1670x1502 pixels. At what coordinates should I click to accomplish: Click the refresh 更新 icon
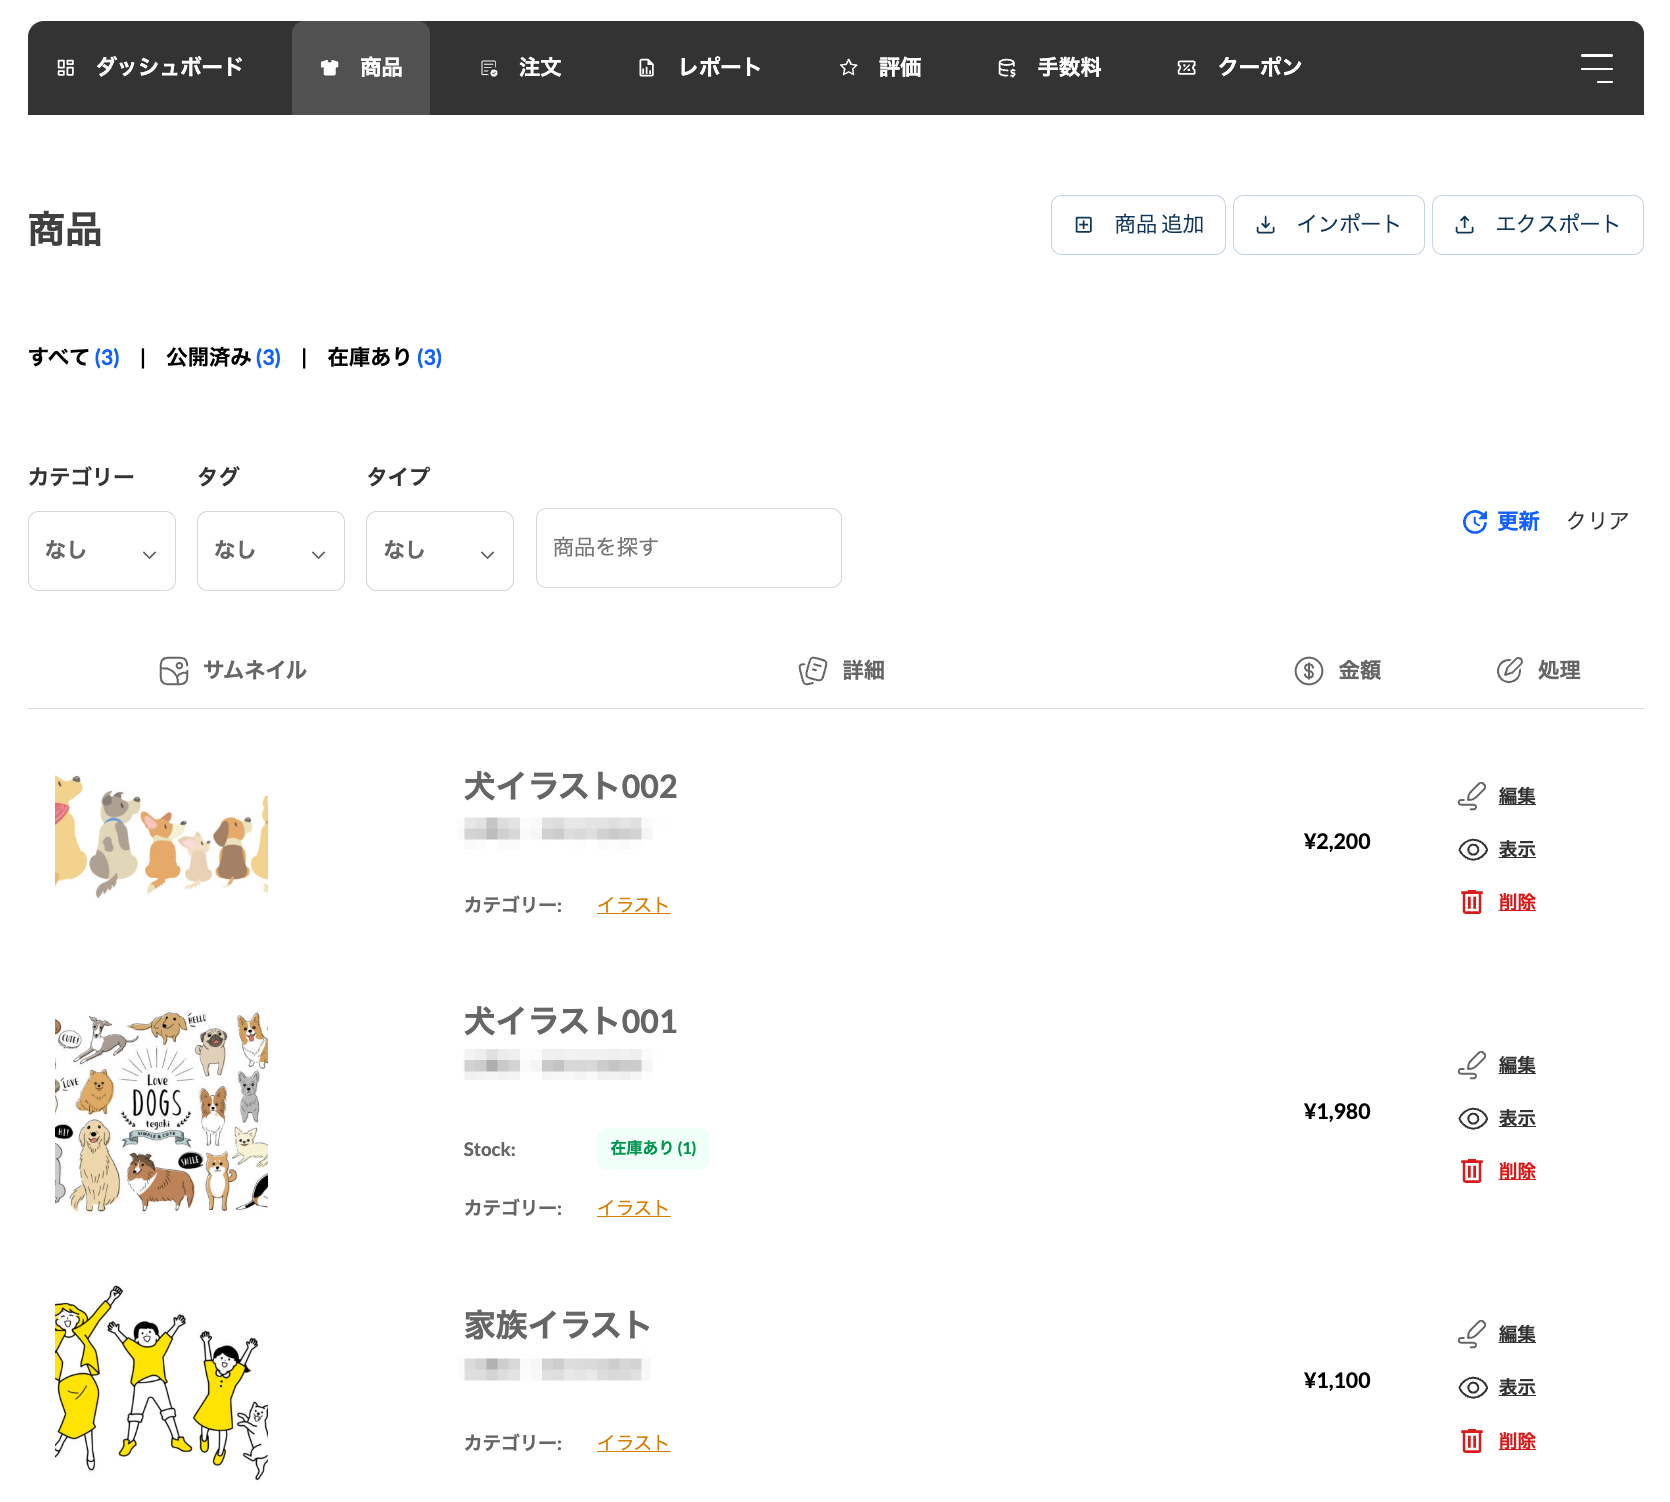coord(1474,522)
